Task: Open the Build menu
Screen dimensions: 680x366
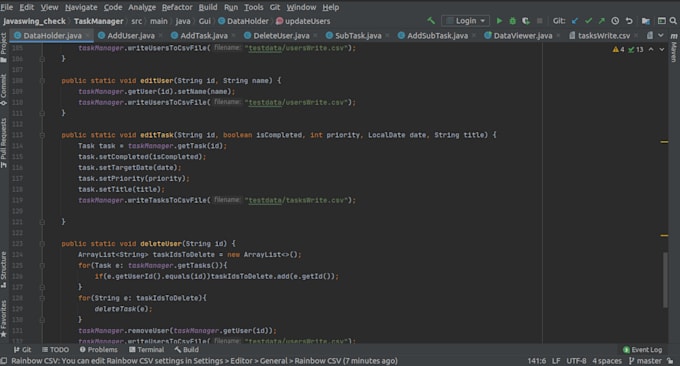Action: [208, 7]
